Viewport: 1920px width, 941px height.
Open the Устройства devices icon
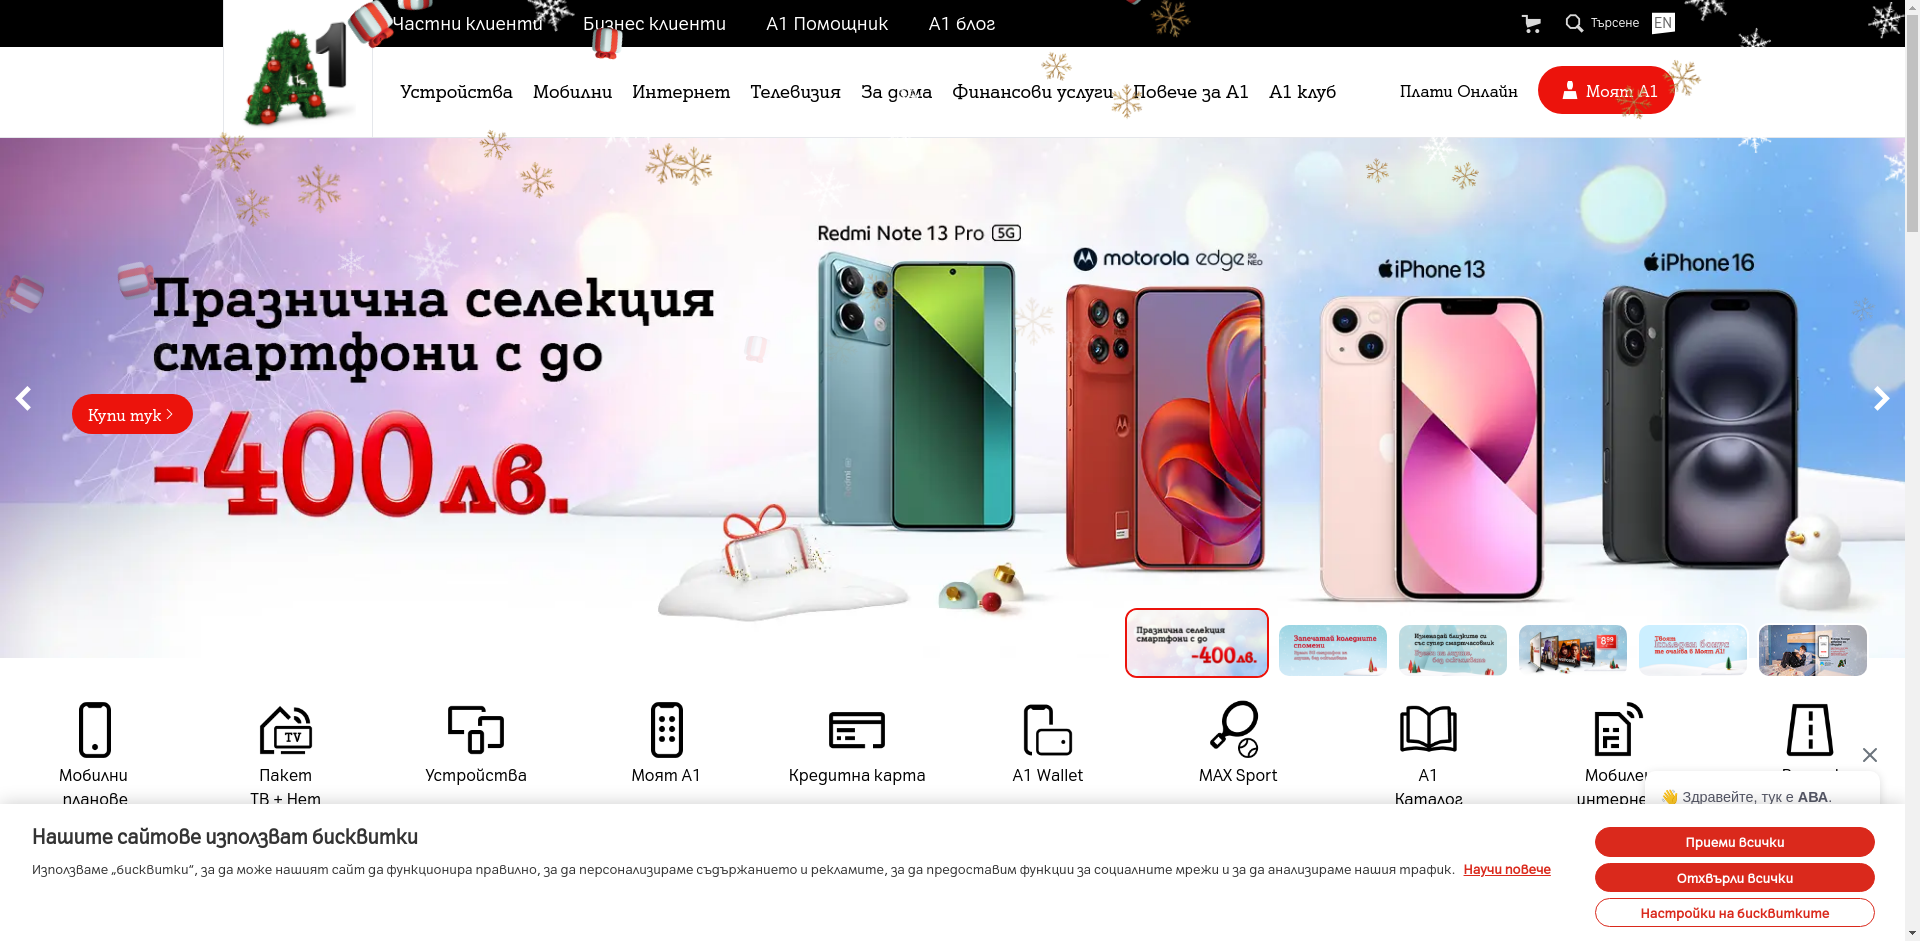476,730
